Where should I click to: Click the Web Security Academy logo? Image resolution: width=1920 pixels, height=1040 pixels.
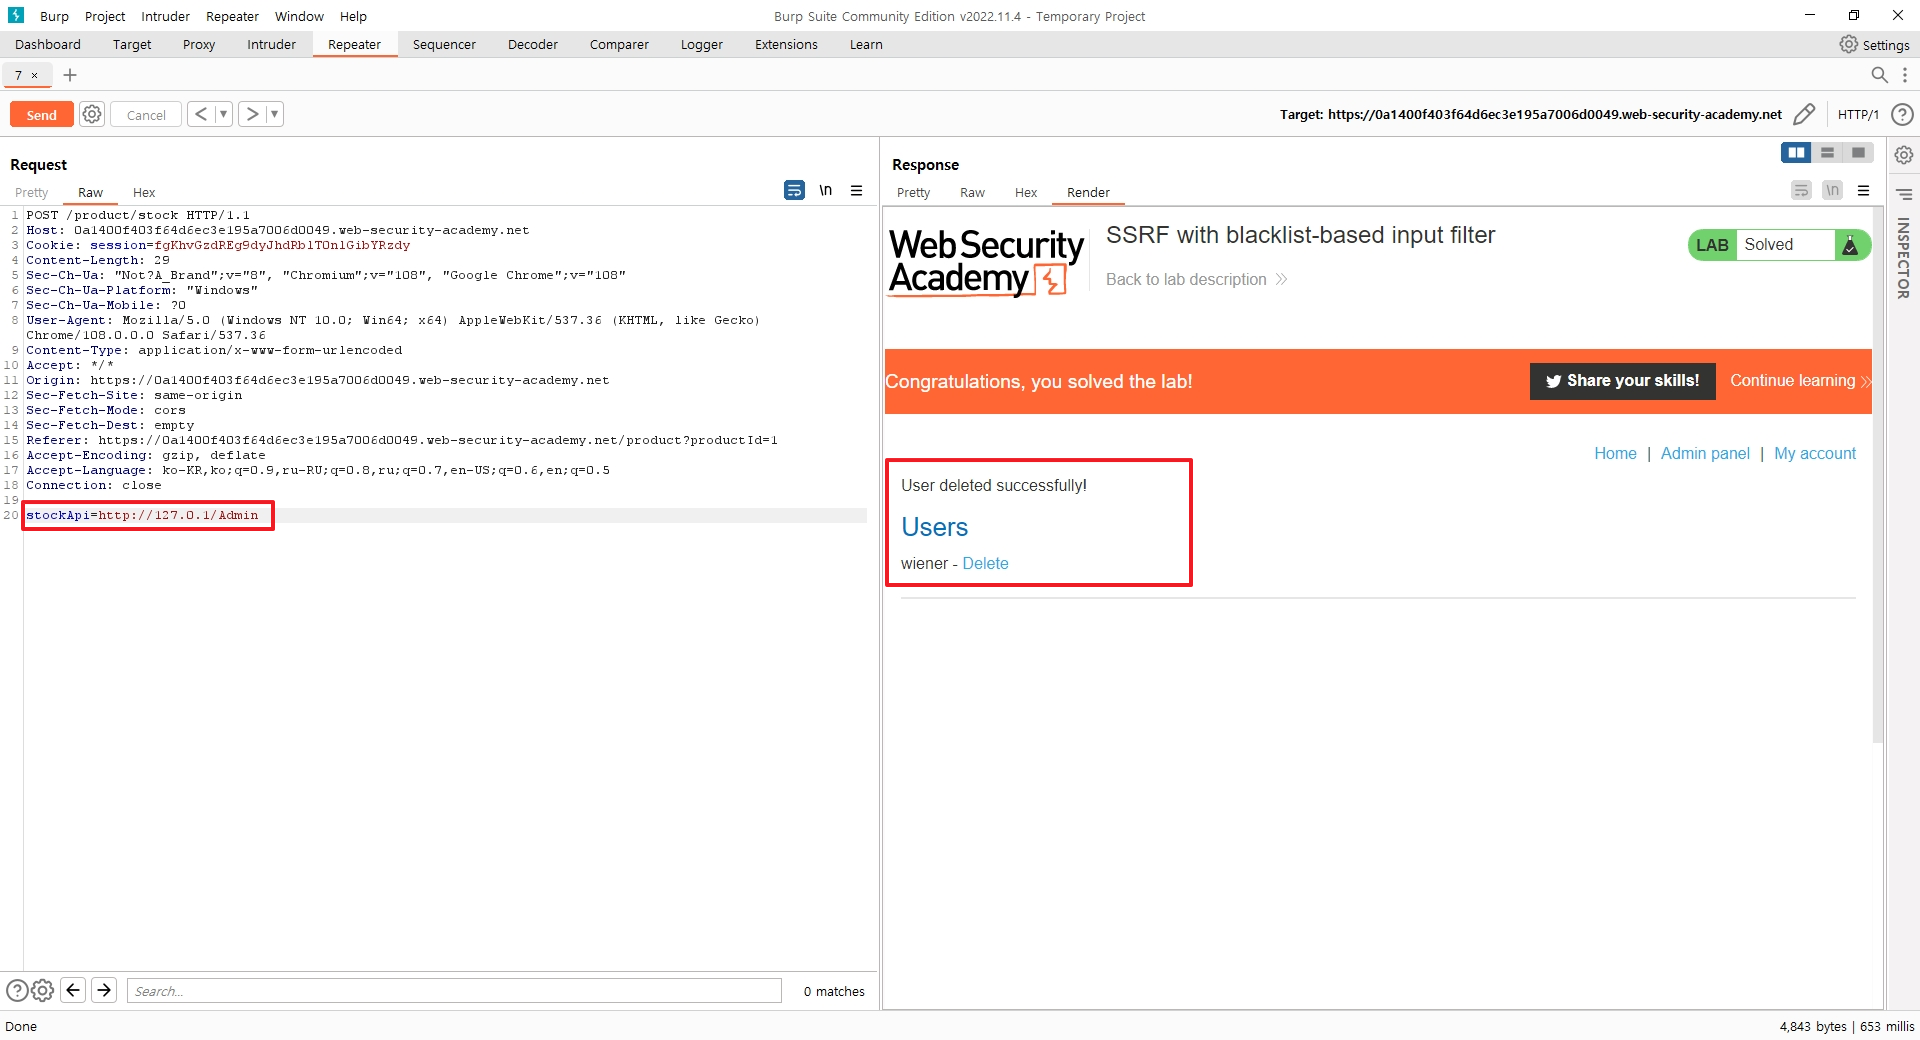click(986, 262)
